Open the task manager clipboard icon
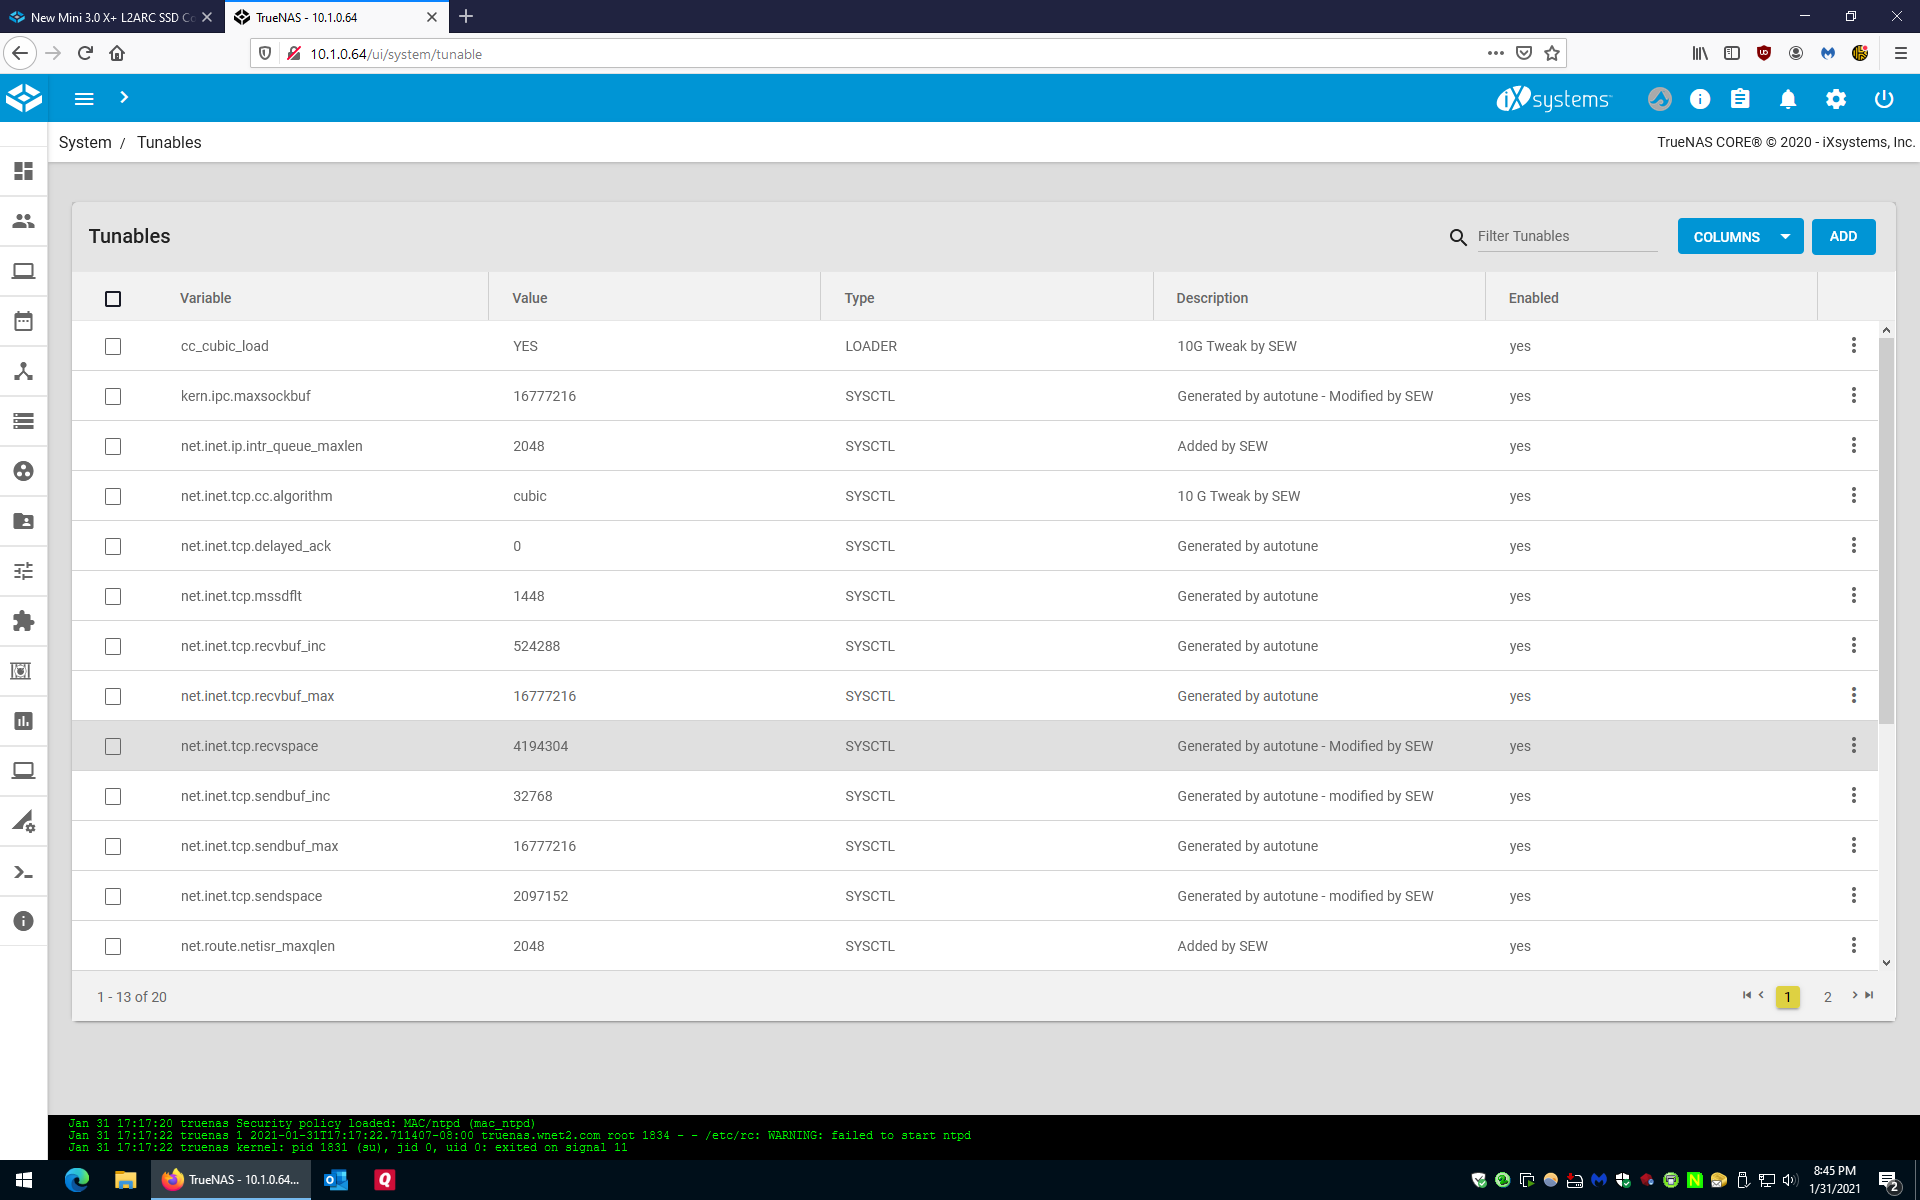The width and height of the screenshot is (1920, 1200). (1740, 99)
